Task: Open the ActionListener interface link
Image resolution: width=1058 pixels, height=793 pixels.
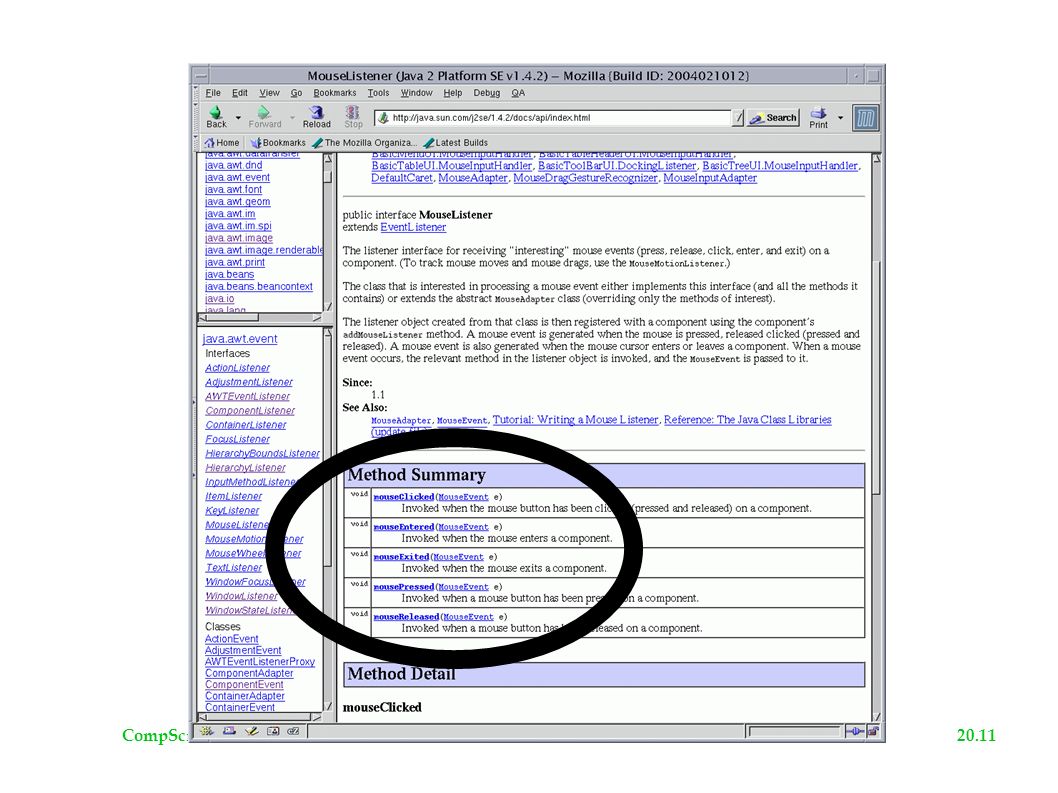Action: pyautogui.click(x=238, y=368)
